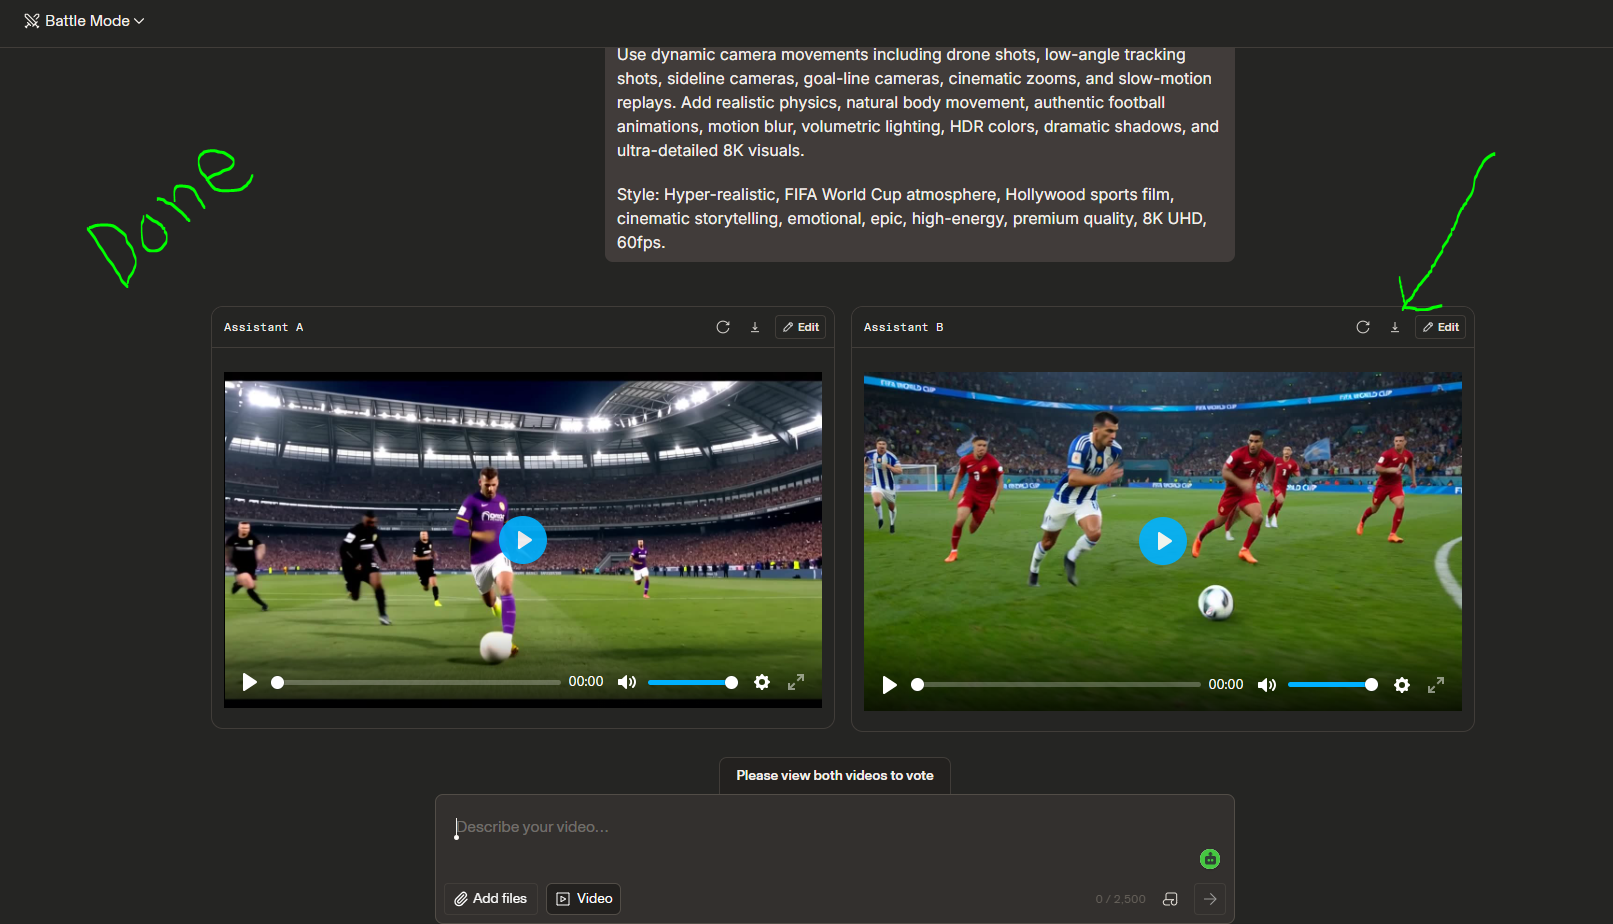Download Assistant A's video
1613x924 pixels.
[x=755, y=327]
